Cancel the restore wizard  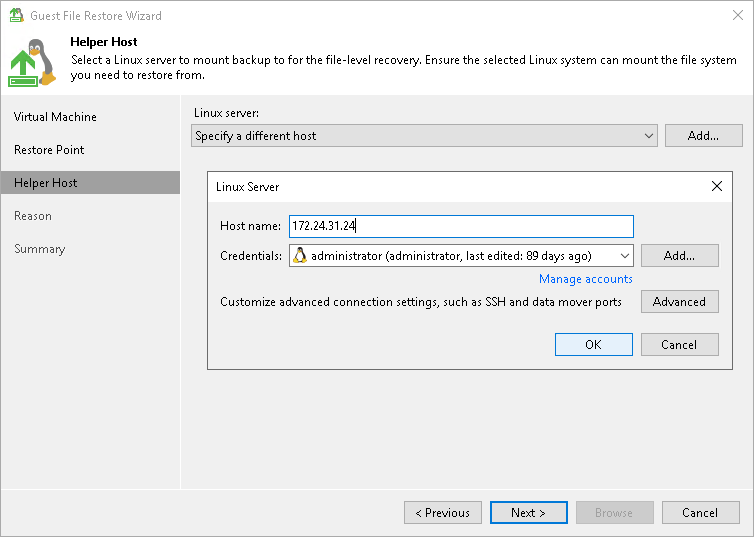pyautogui.click(x=700, y=512)
